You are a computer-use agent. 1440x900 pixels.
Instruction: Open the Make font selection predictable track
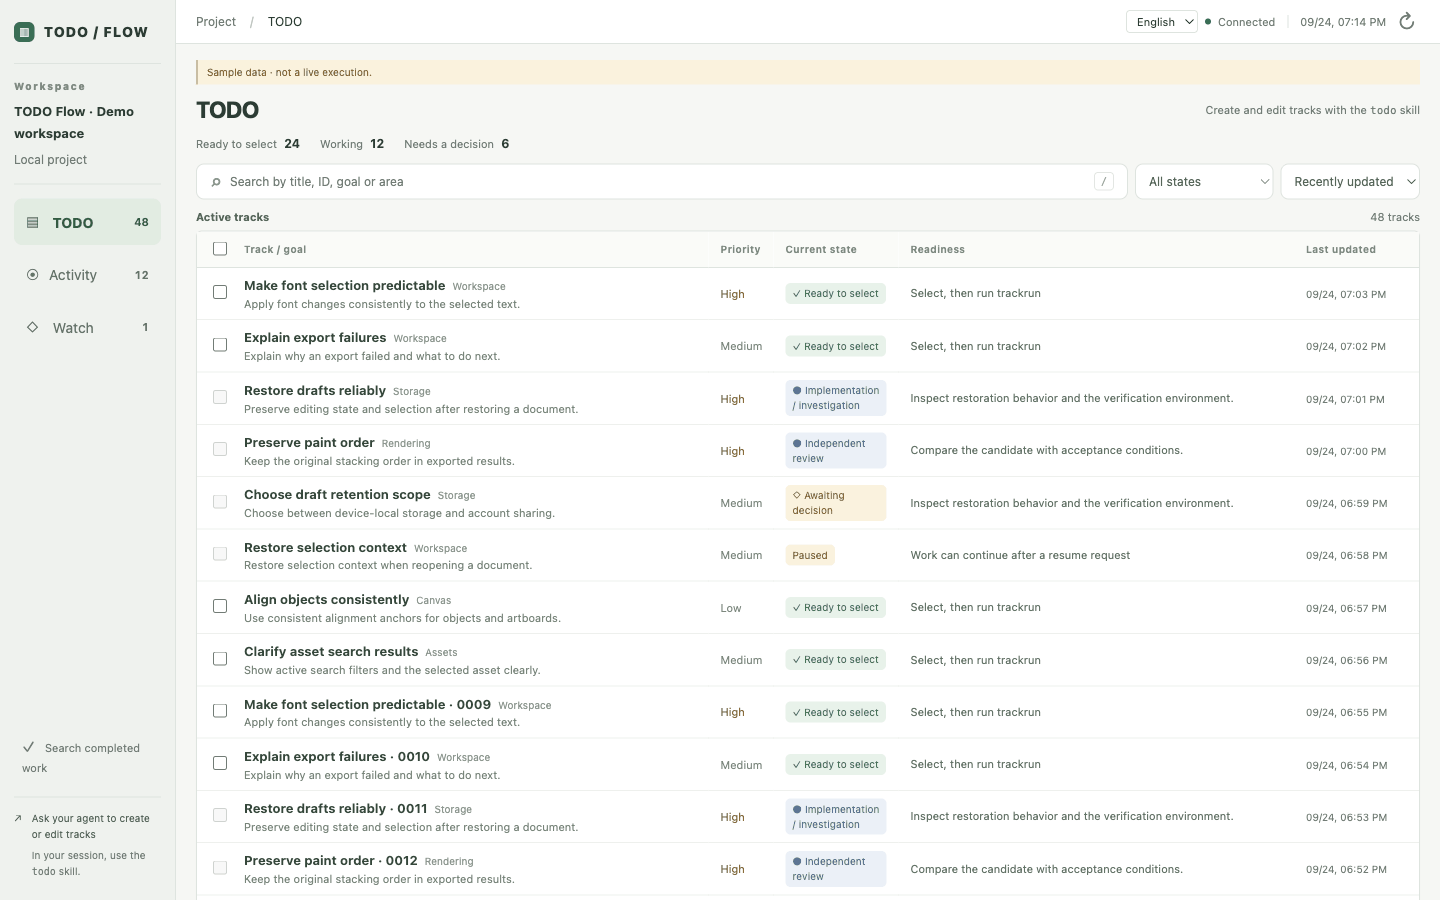pos(344,286)
